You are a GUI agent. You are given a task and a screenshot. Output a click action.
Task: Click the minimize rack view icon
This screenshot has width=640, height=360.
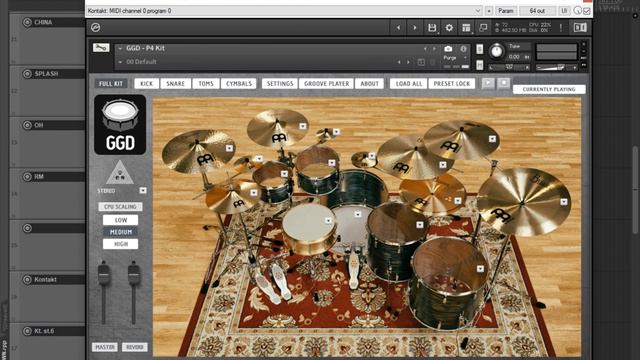point(483,28)
